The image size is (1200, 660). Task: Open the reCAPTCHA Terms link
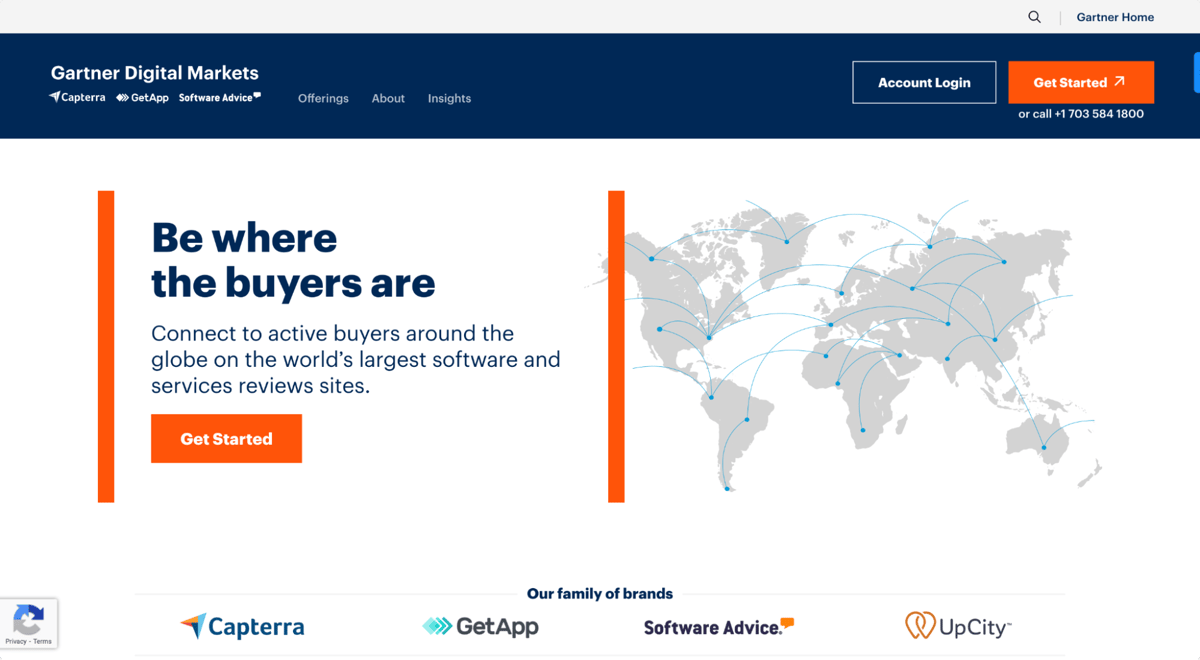(x=42, y=641)
